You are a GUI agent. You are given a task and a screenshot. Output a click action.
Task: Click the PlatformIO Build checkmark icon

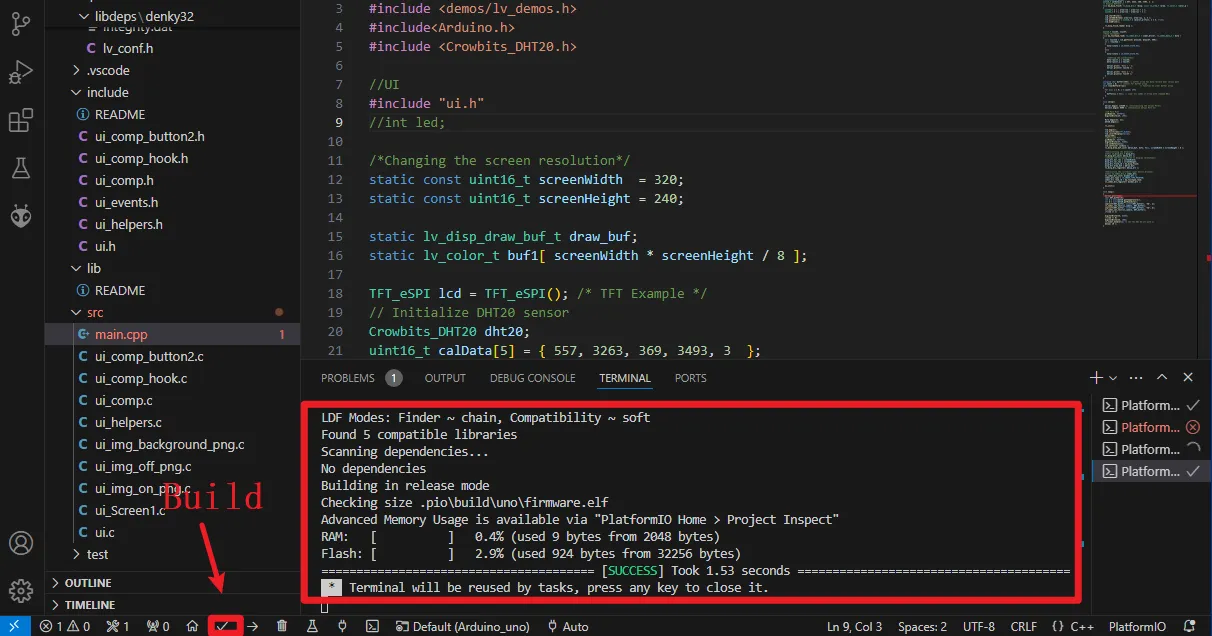click(x=224, y=626)
